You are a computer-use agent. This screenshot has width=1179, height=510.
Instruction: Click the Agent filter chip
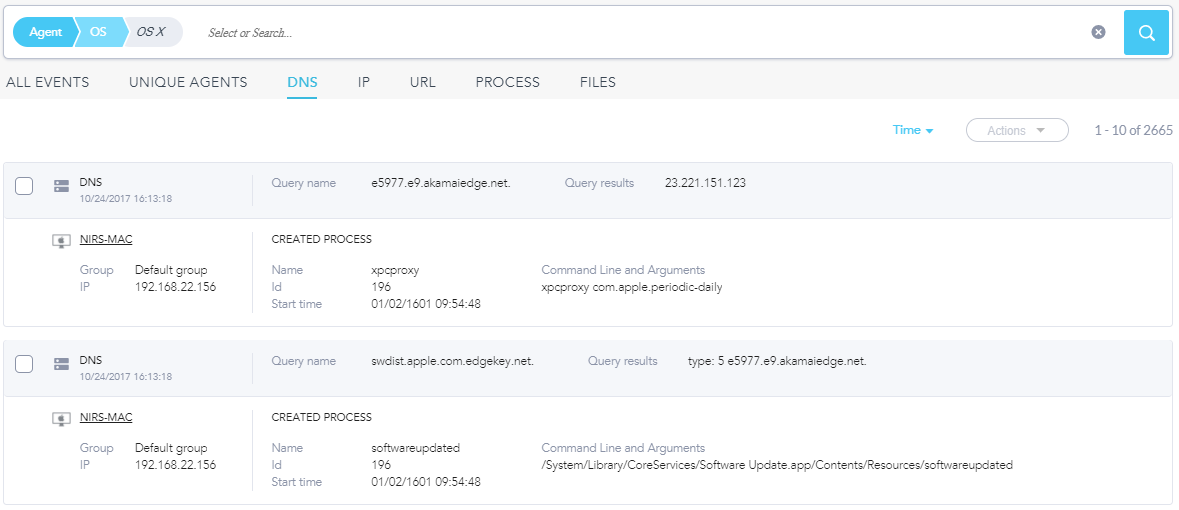click(45, 32)
